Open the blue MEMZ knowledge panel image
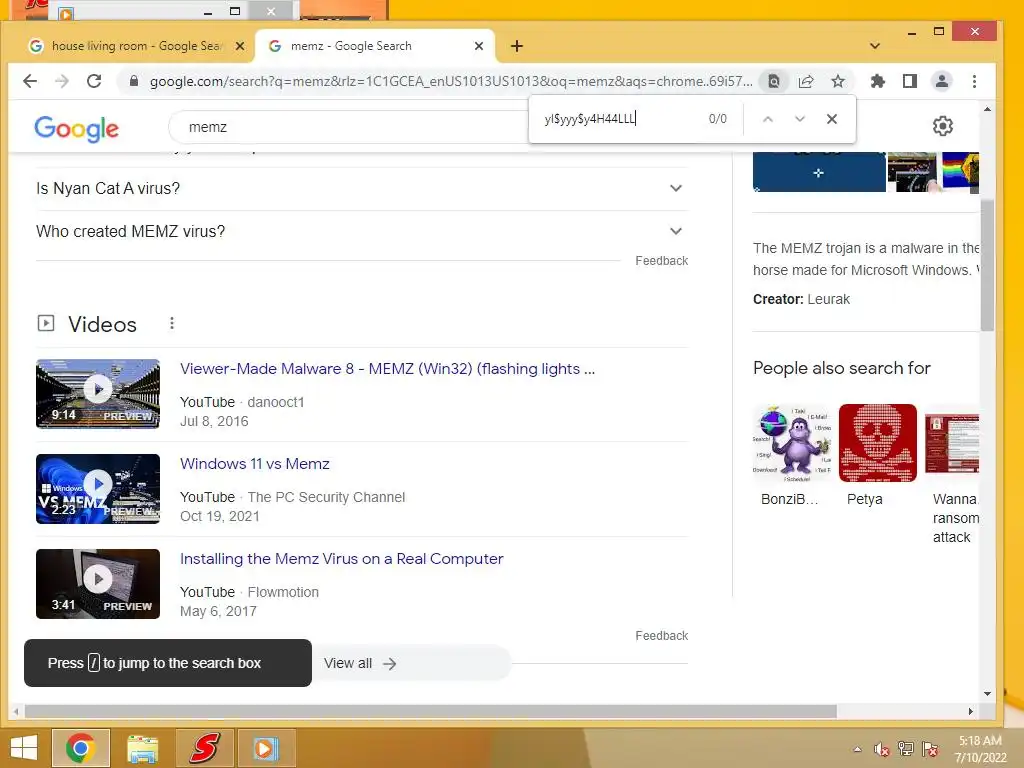The image size is (1024, 768). [819, 172]
